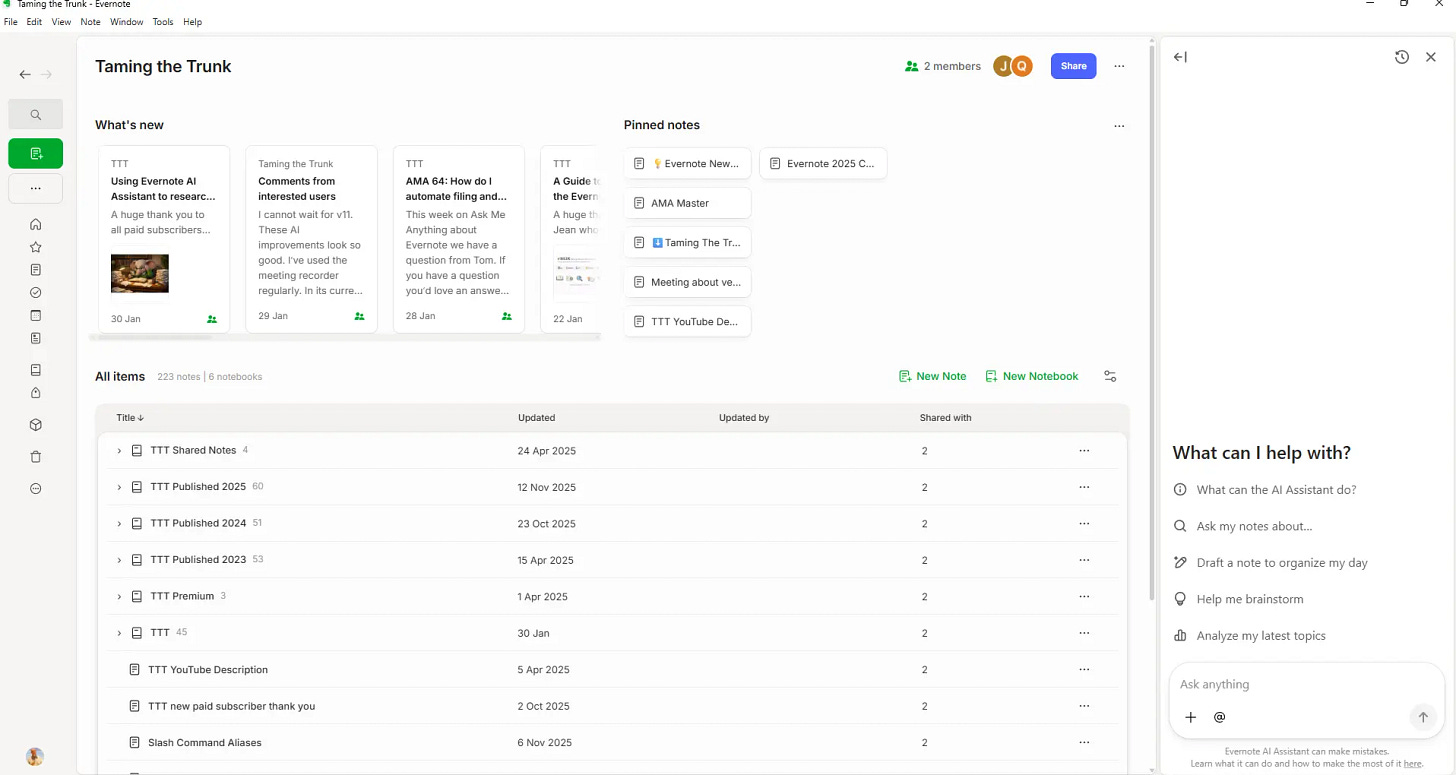Open Trash icon in the sidebar

tap(36, 457)
